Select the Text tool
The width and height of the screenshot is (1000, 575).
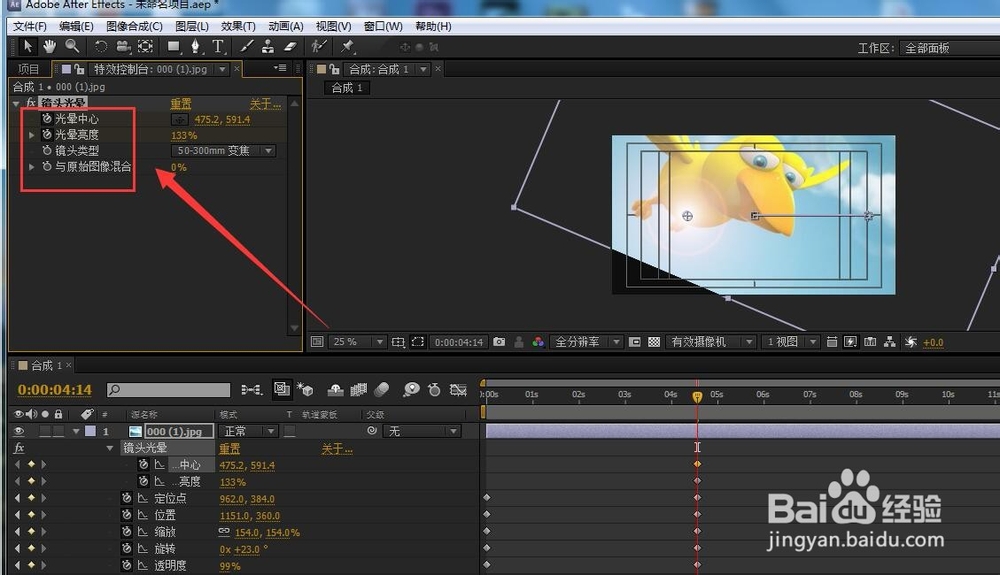[218, 46]
